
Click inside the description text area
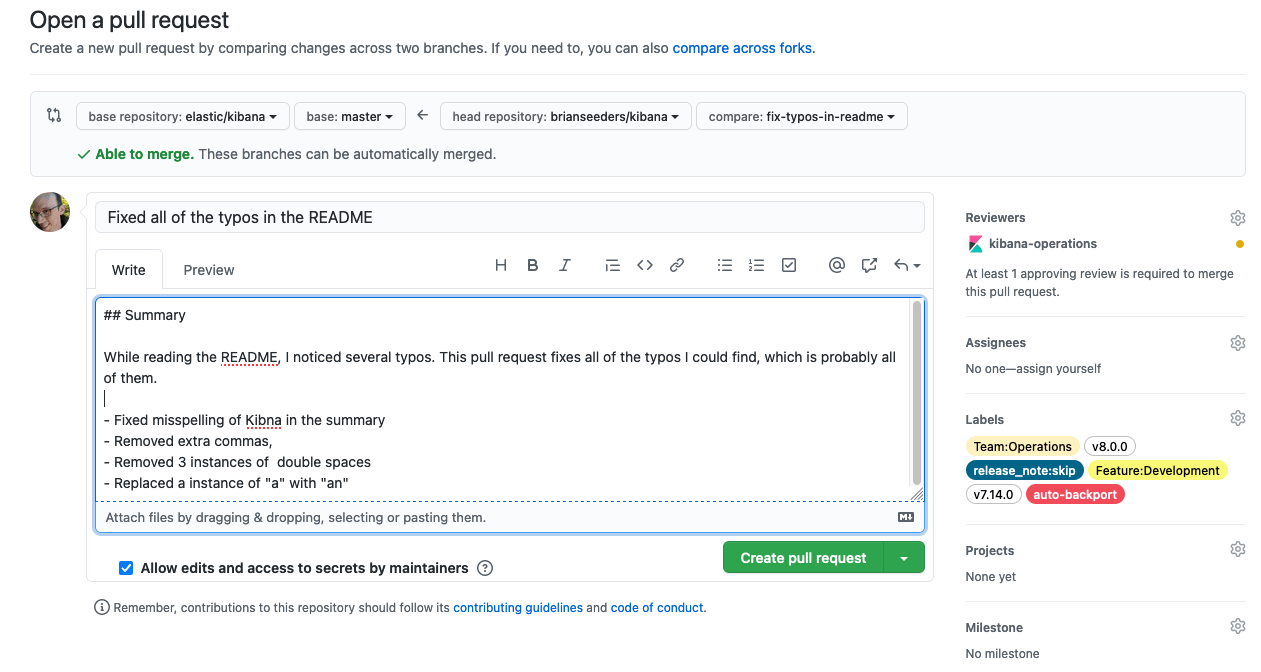(x=503, y=399)
